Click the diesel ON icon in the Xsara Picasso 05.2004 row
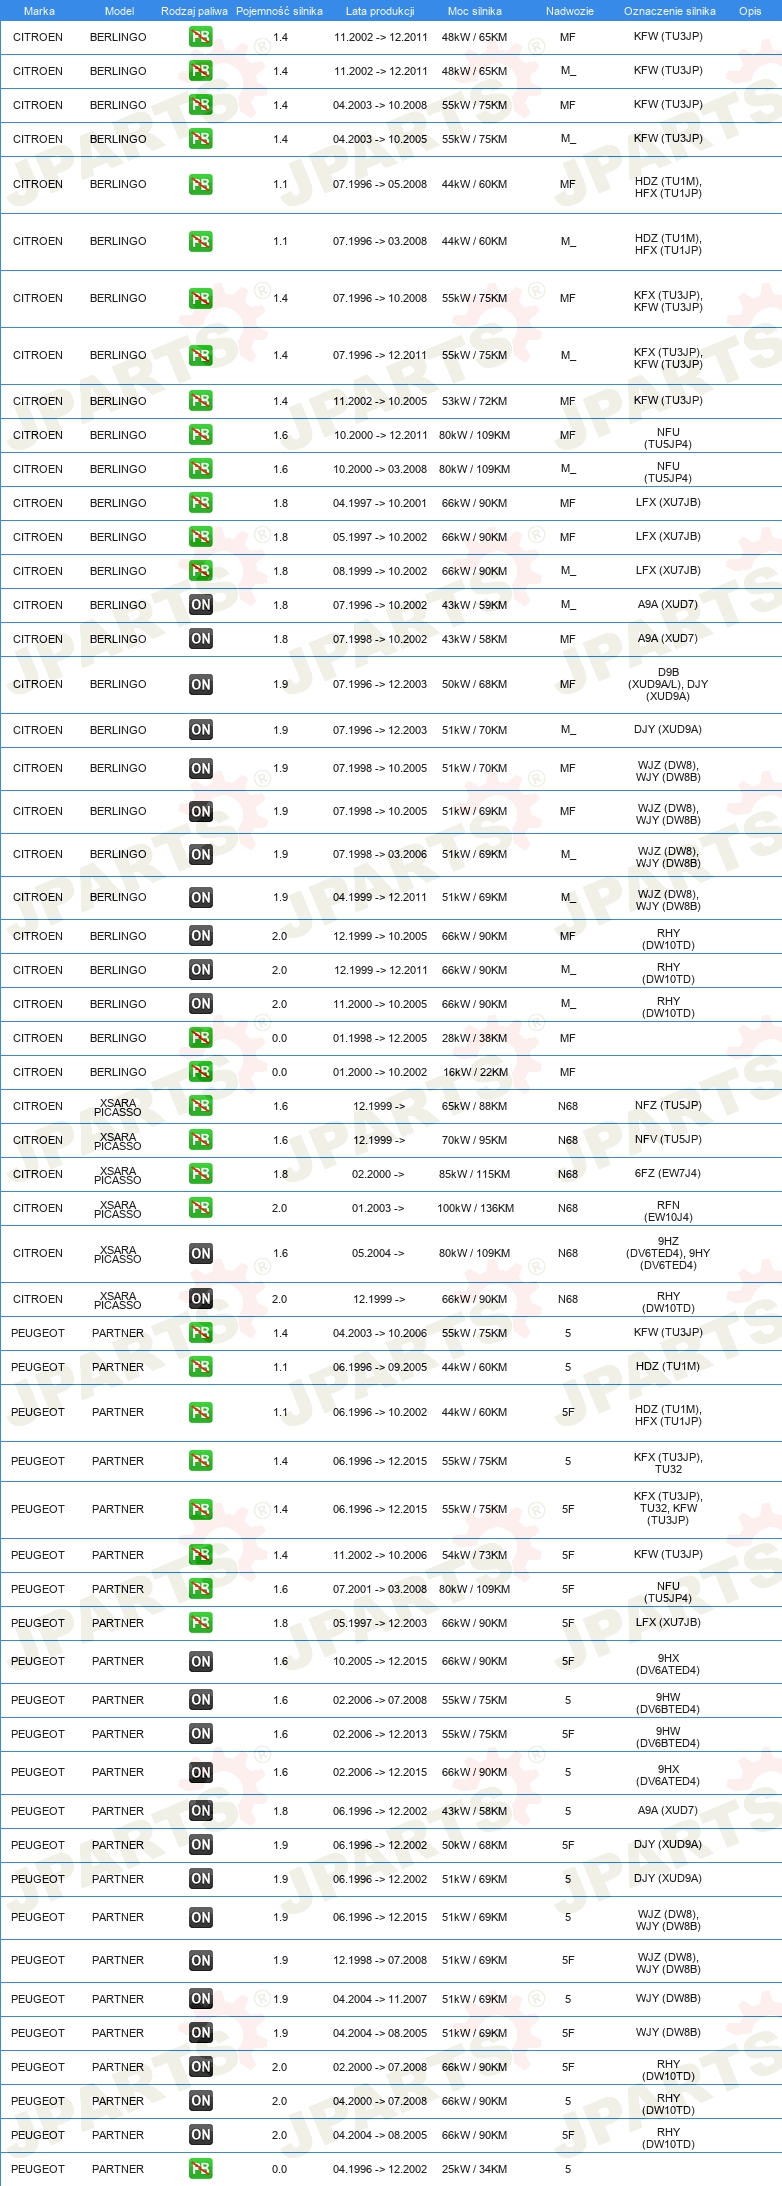782x2186 pixels. coord(201,1253)
